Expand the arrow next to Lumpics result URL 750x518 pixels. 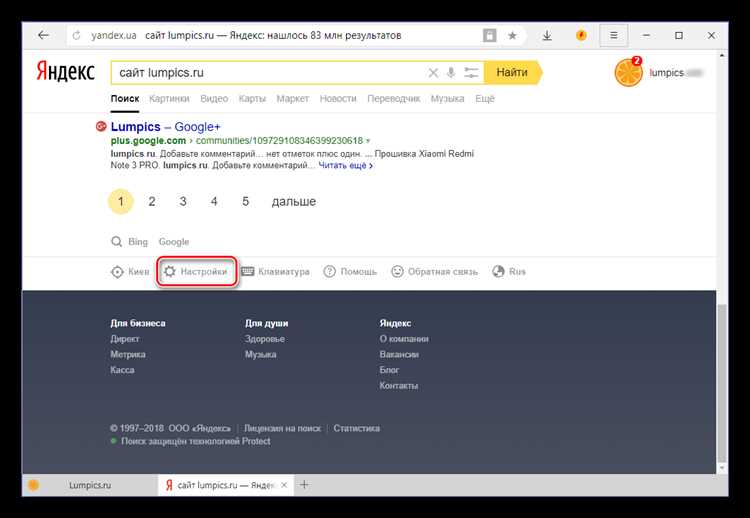pos(368,142)
